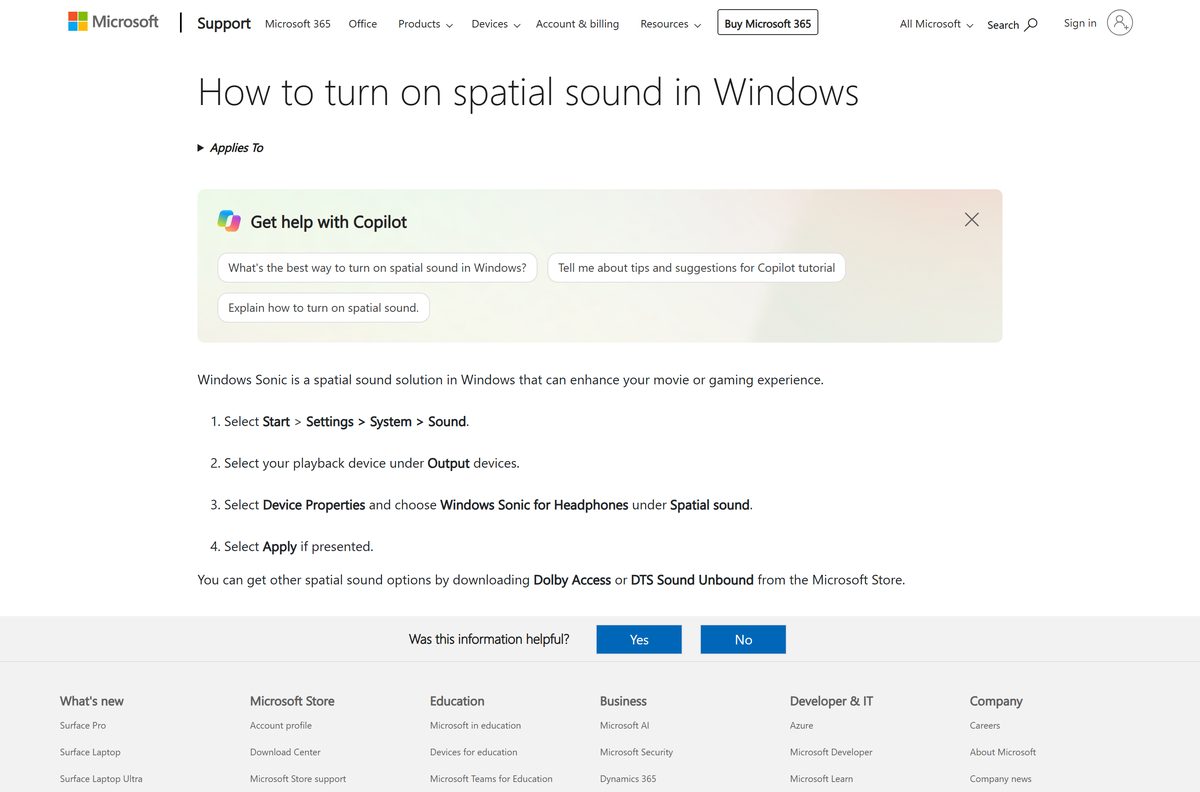This screenshot has width=1200, height=792.
Task: Click the Copilot logo icon
Action: [229, 221]
